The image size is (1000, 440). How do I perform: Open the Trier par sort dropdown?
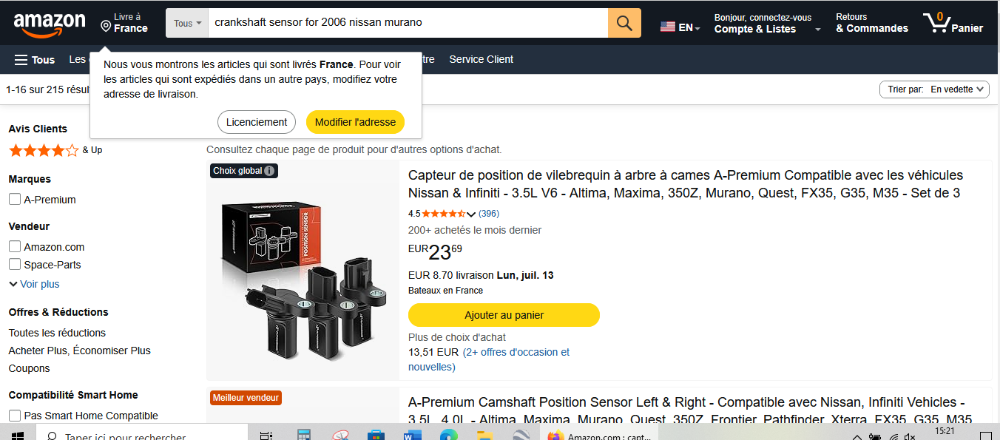tap(934, 90)
